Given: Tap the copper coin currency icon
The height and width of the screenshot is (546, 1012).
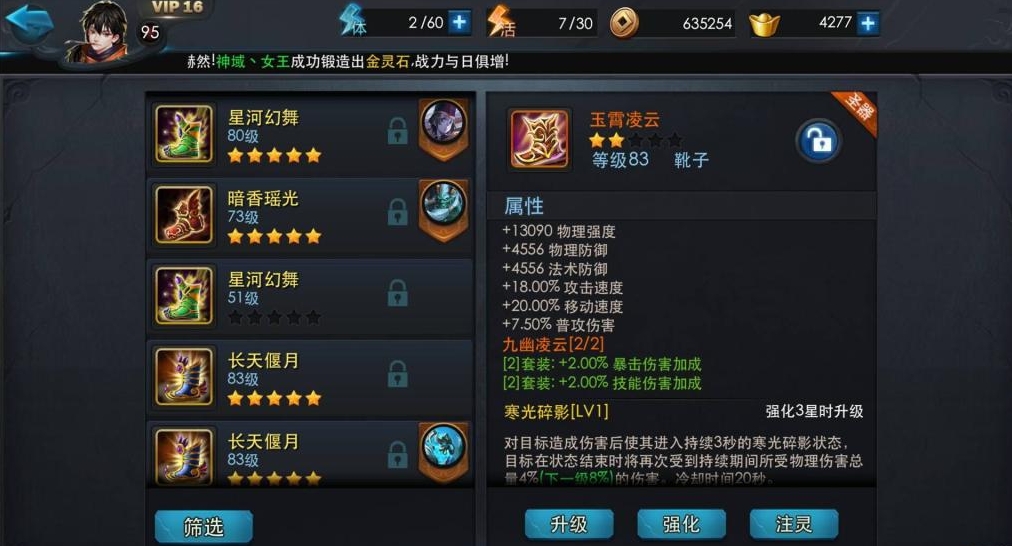Looking at the screenshot, I should pos(624,23).
